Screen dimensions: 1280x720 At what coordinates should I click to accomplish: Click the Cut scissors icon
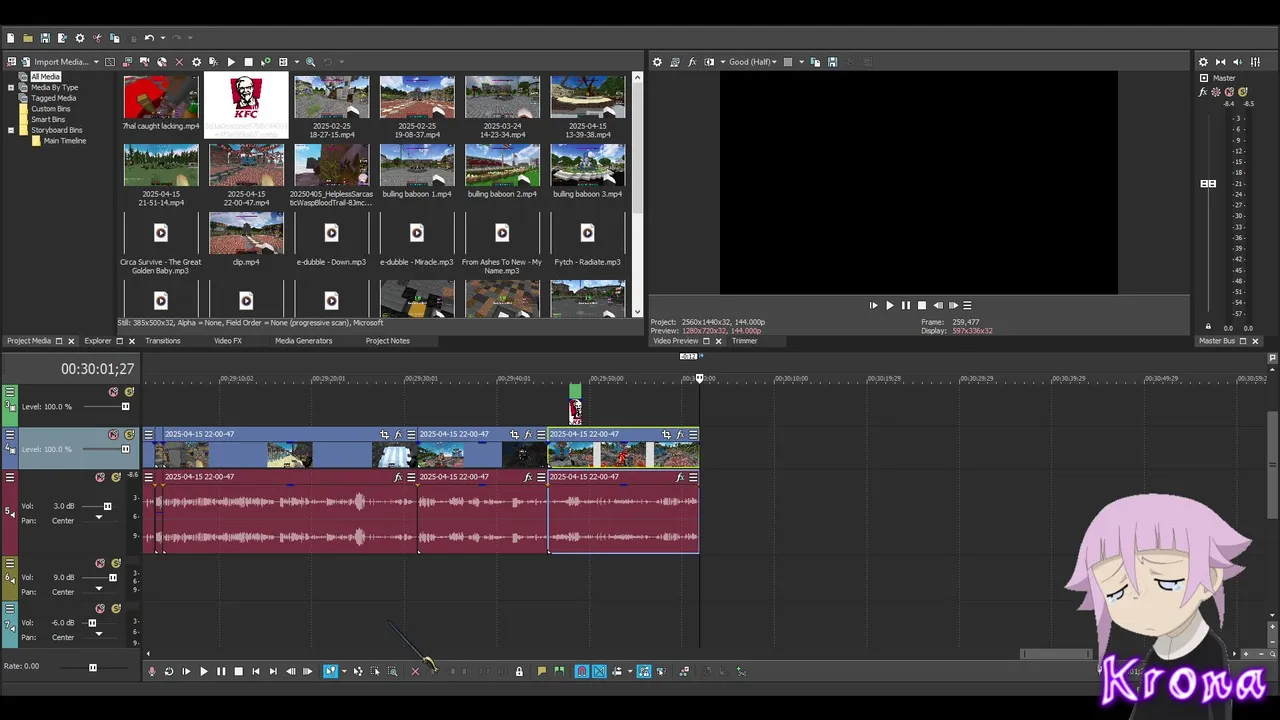click(97, 38)
